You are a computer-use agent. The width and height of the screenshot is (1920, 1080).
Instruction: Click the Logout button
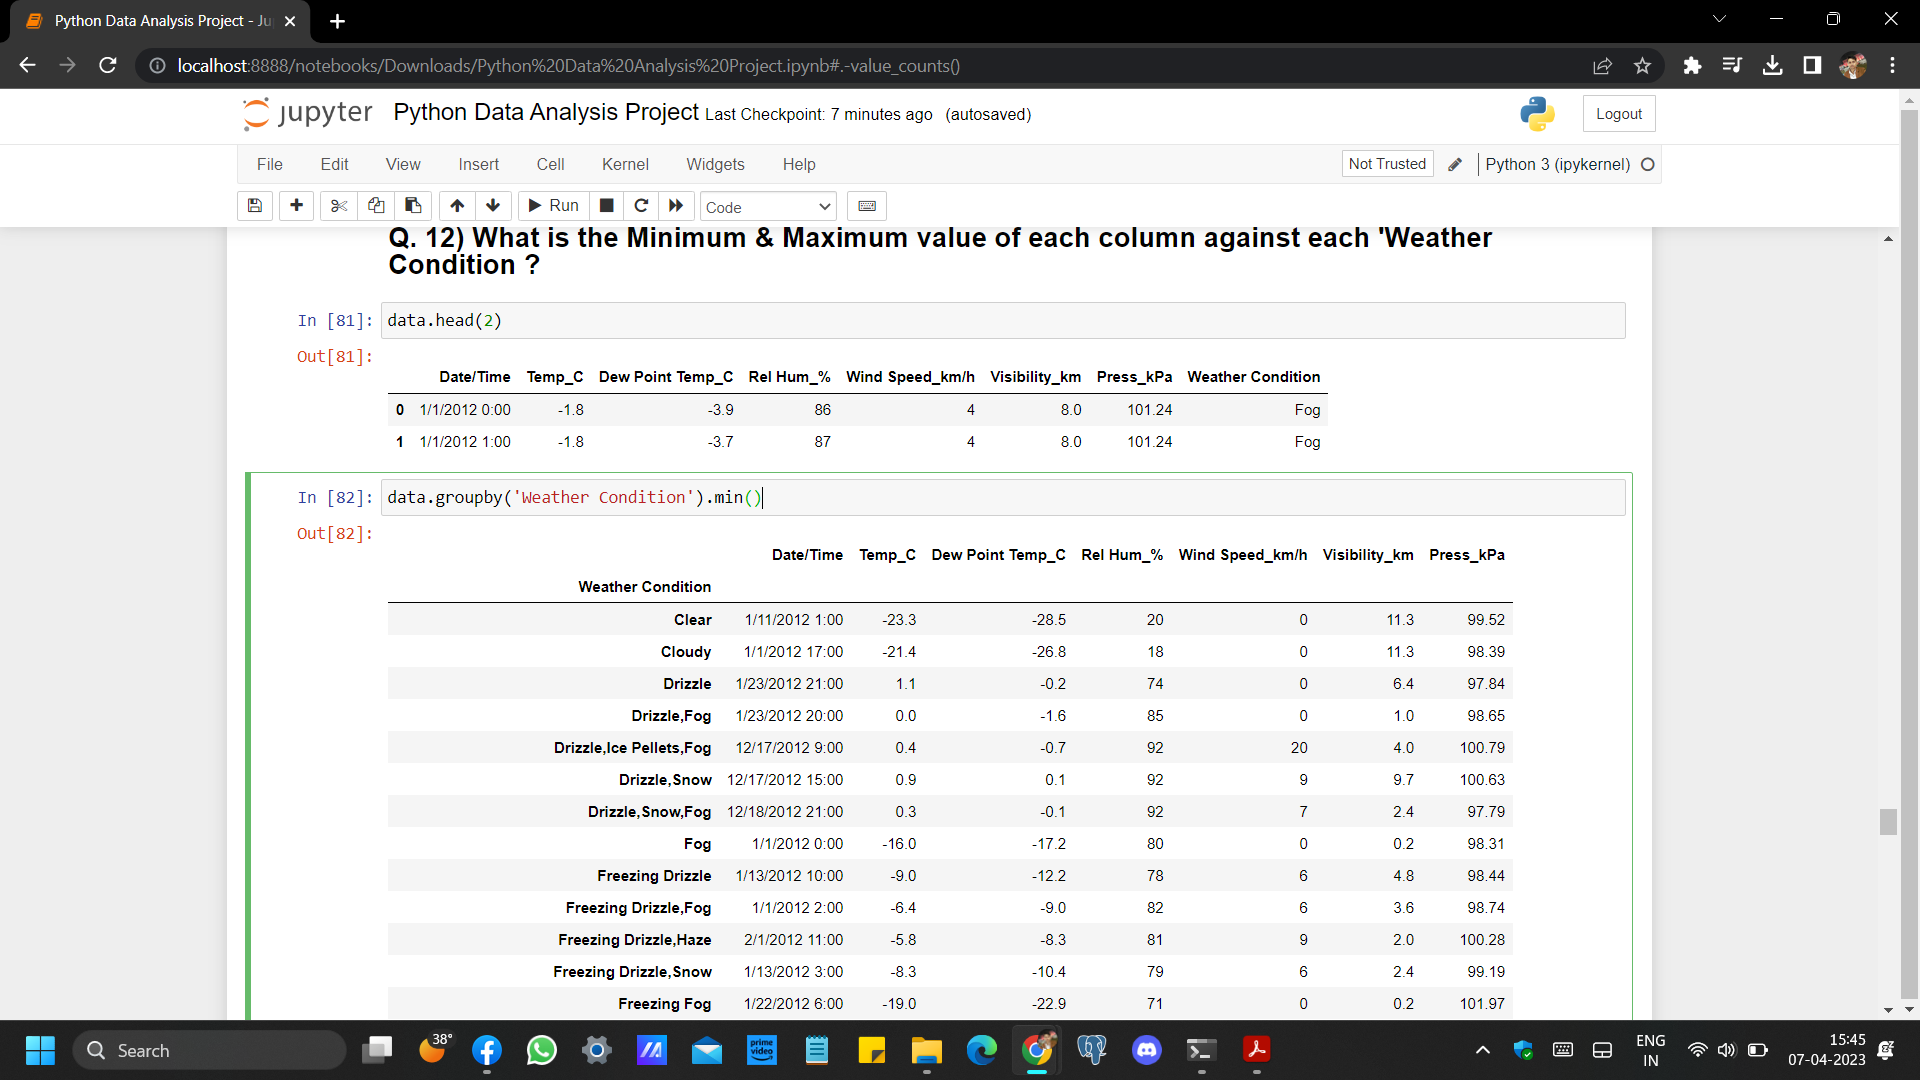[1618, 114]
